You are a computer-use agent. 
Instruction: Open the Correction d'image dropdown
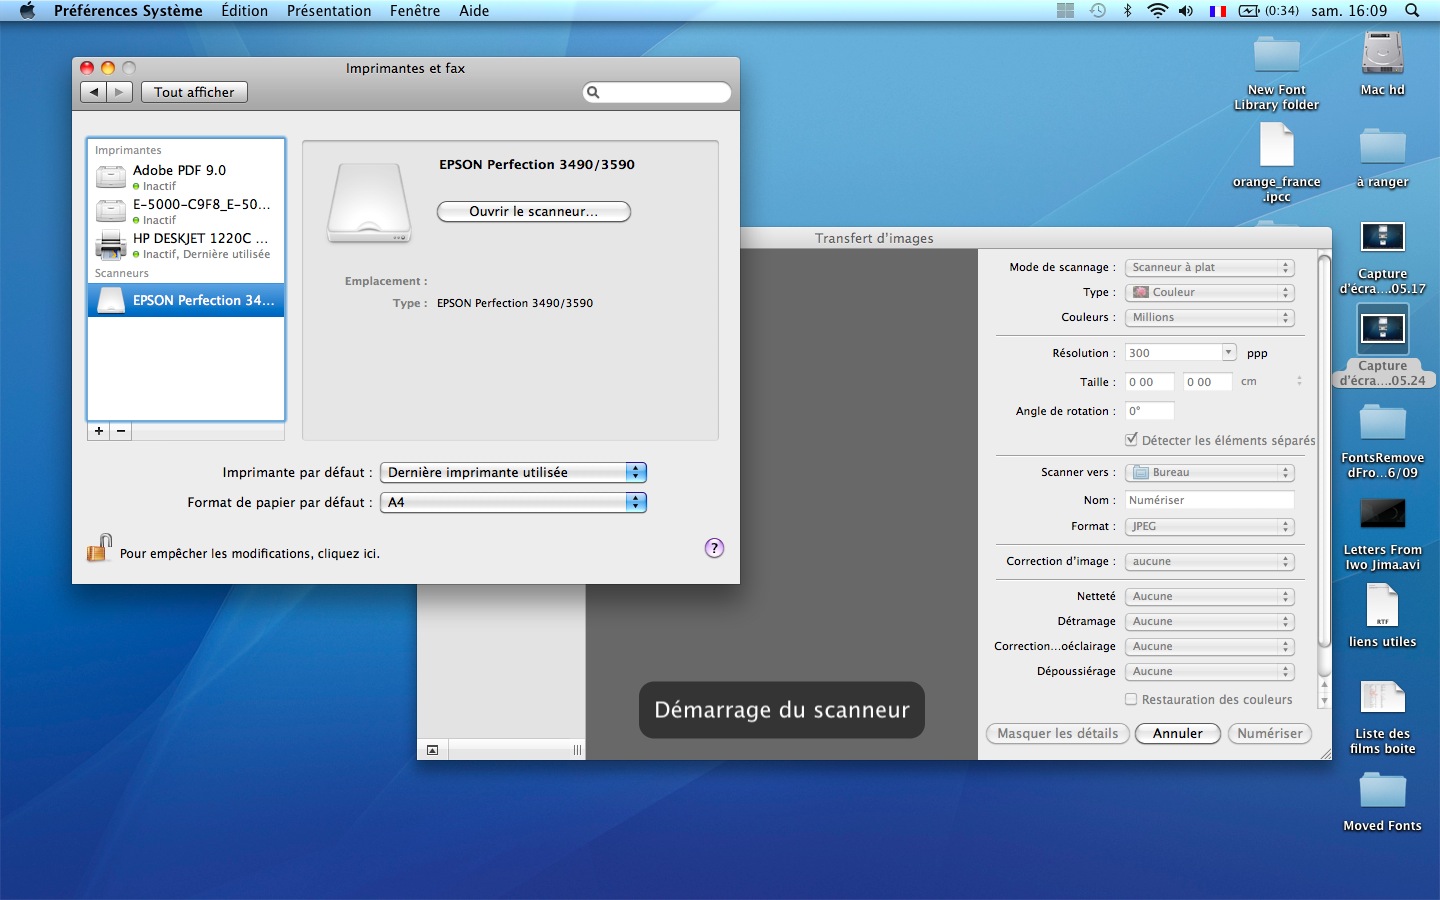click(x=1210, y=561)
